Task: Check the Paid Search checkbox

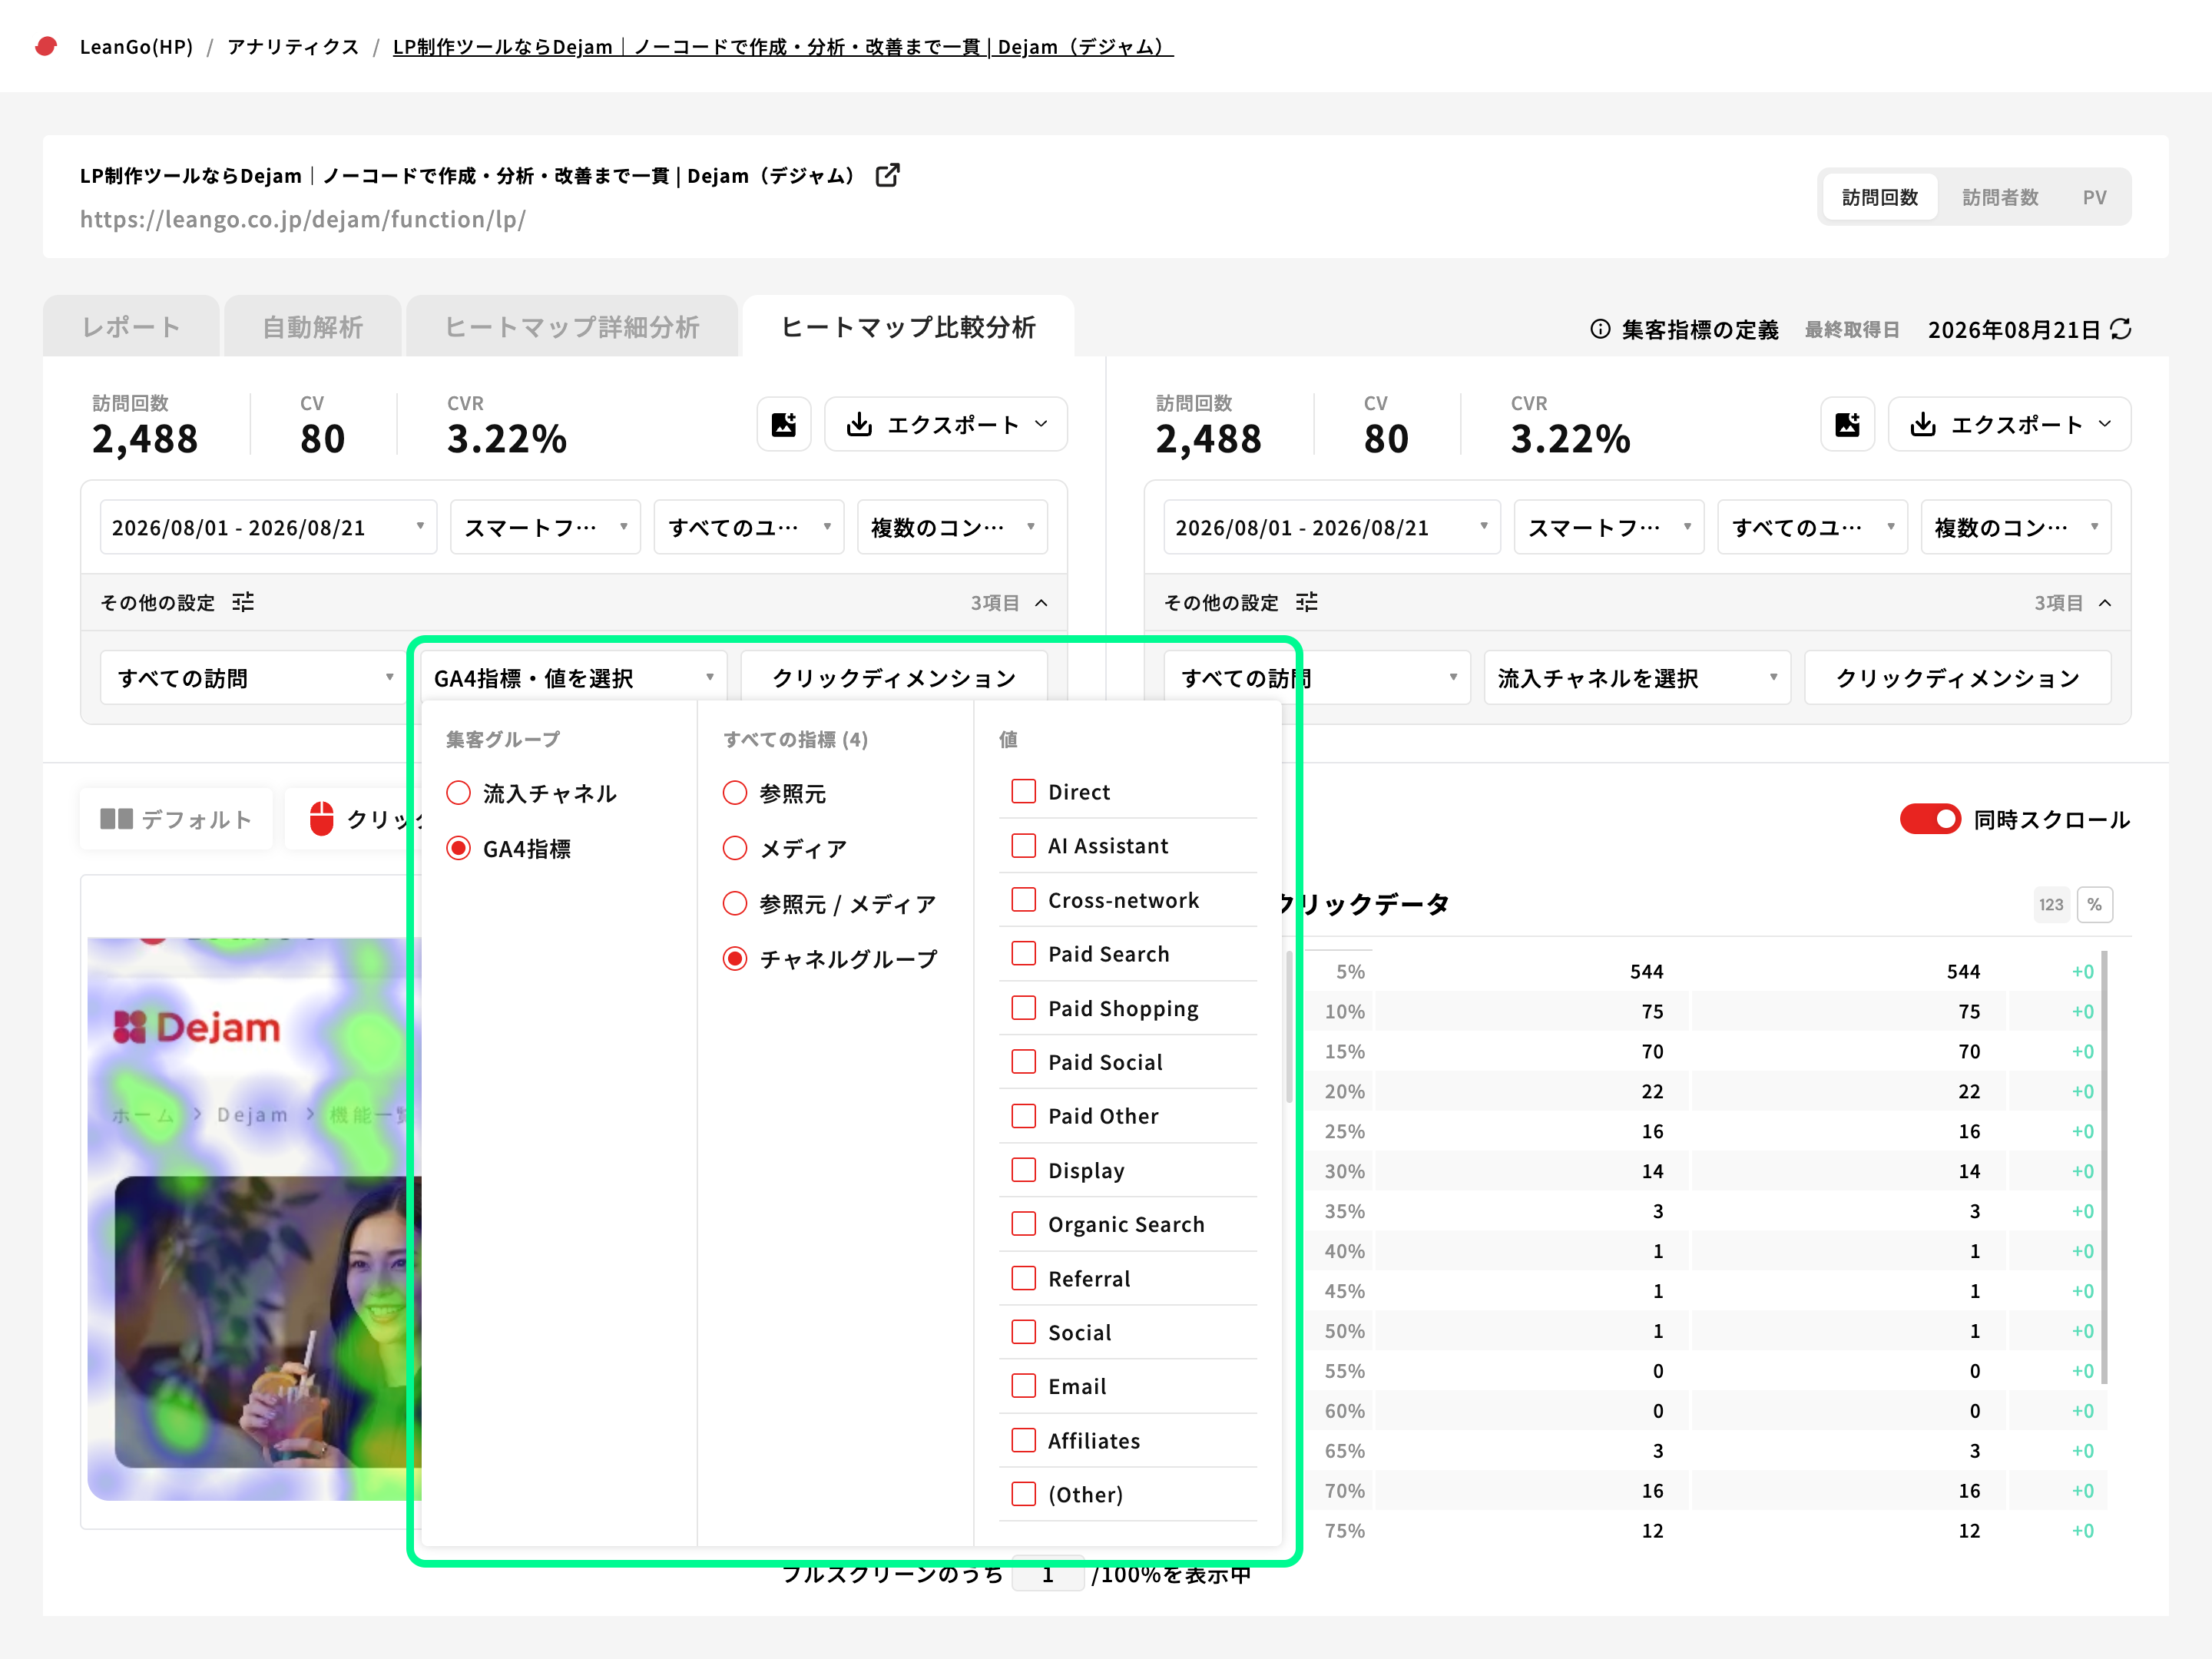Action: point(1023,953)
